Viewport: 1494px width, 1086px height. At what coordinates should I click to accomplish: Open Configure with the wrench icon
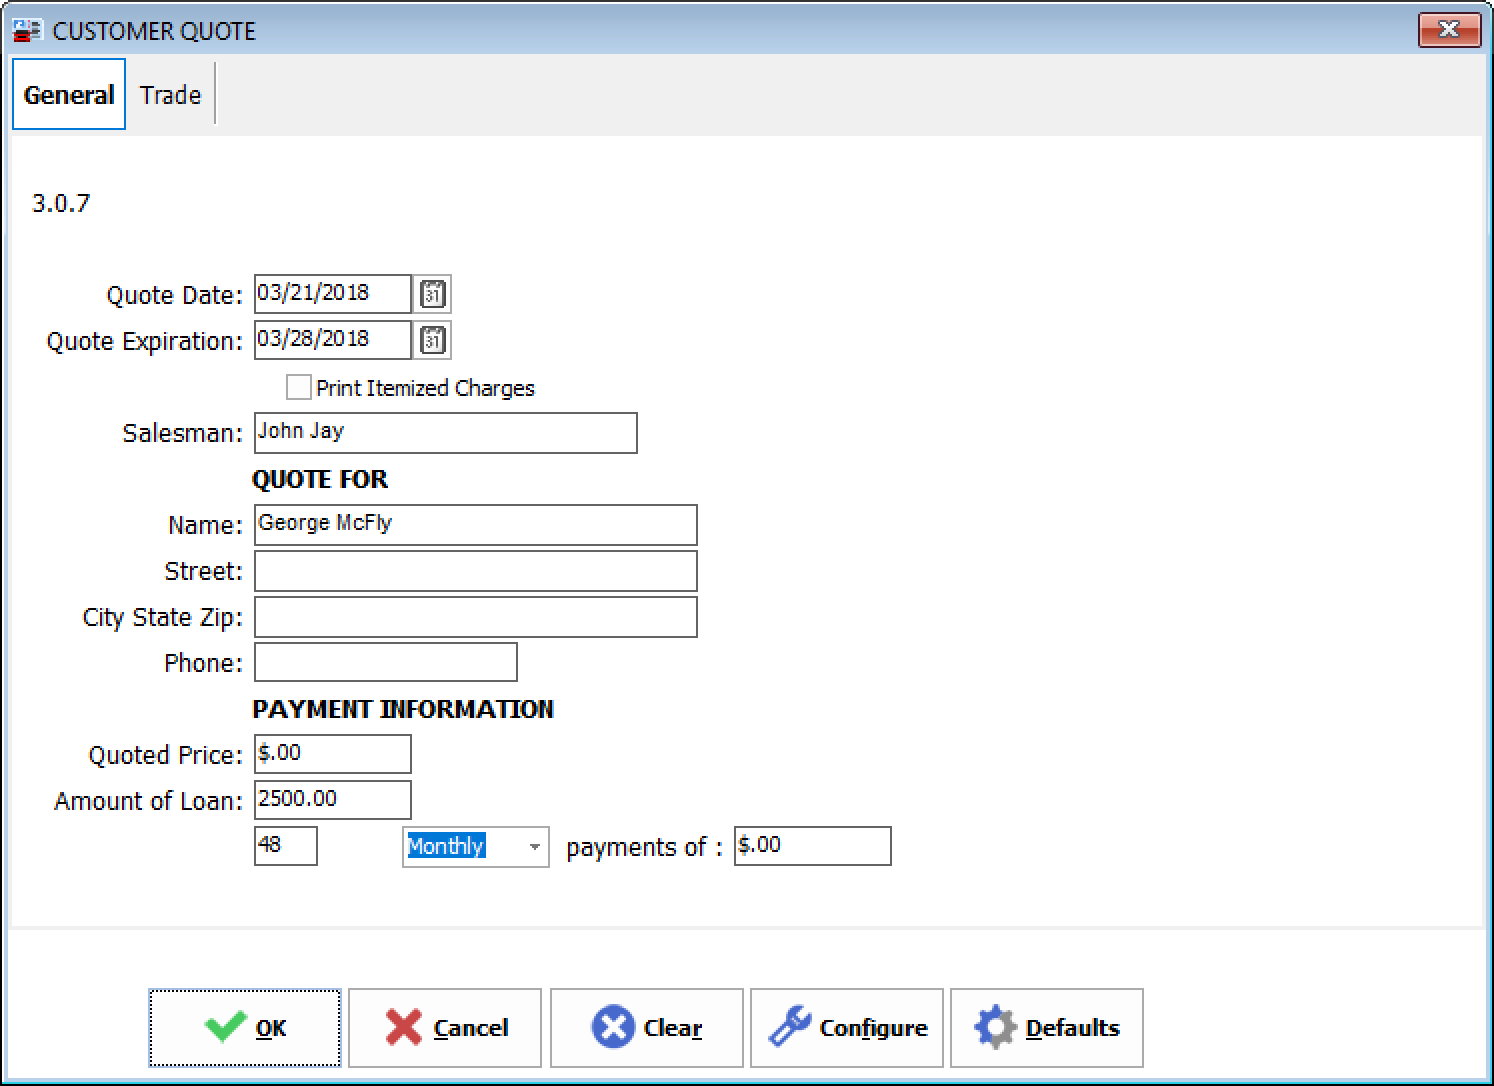point(847,1028)
